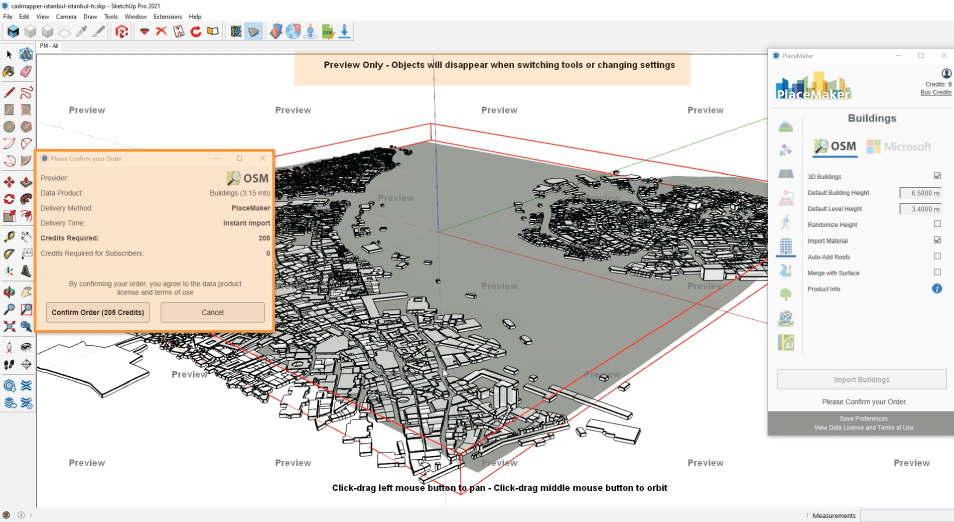Select the Pan hand tool
The height and width of the screenshot is (522, 954).
coord(26,293)
